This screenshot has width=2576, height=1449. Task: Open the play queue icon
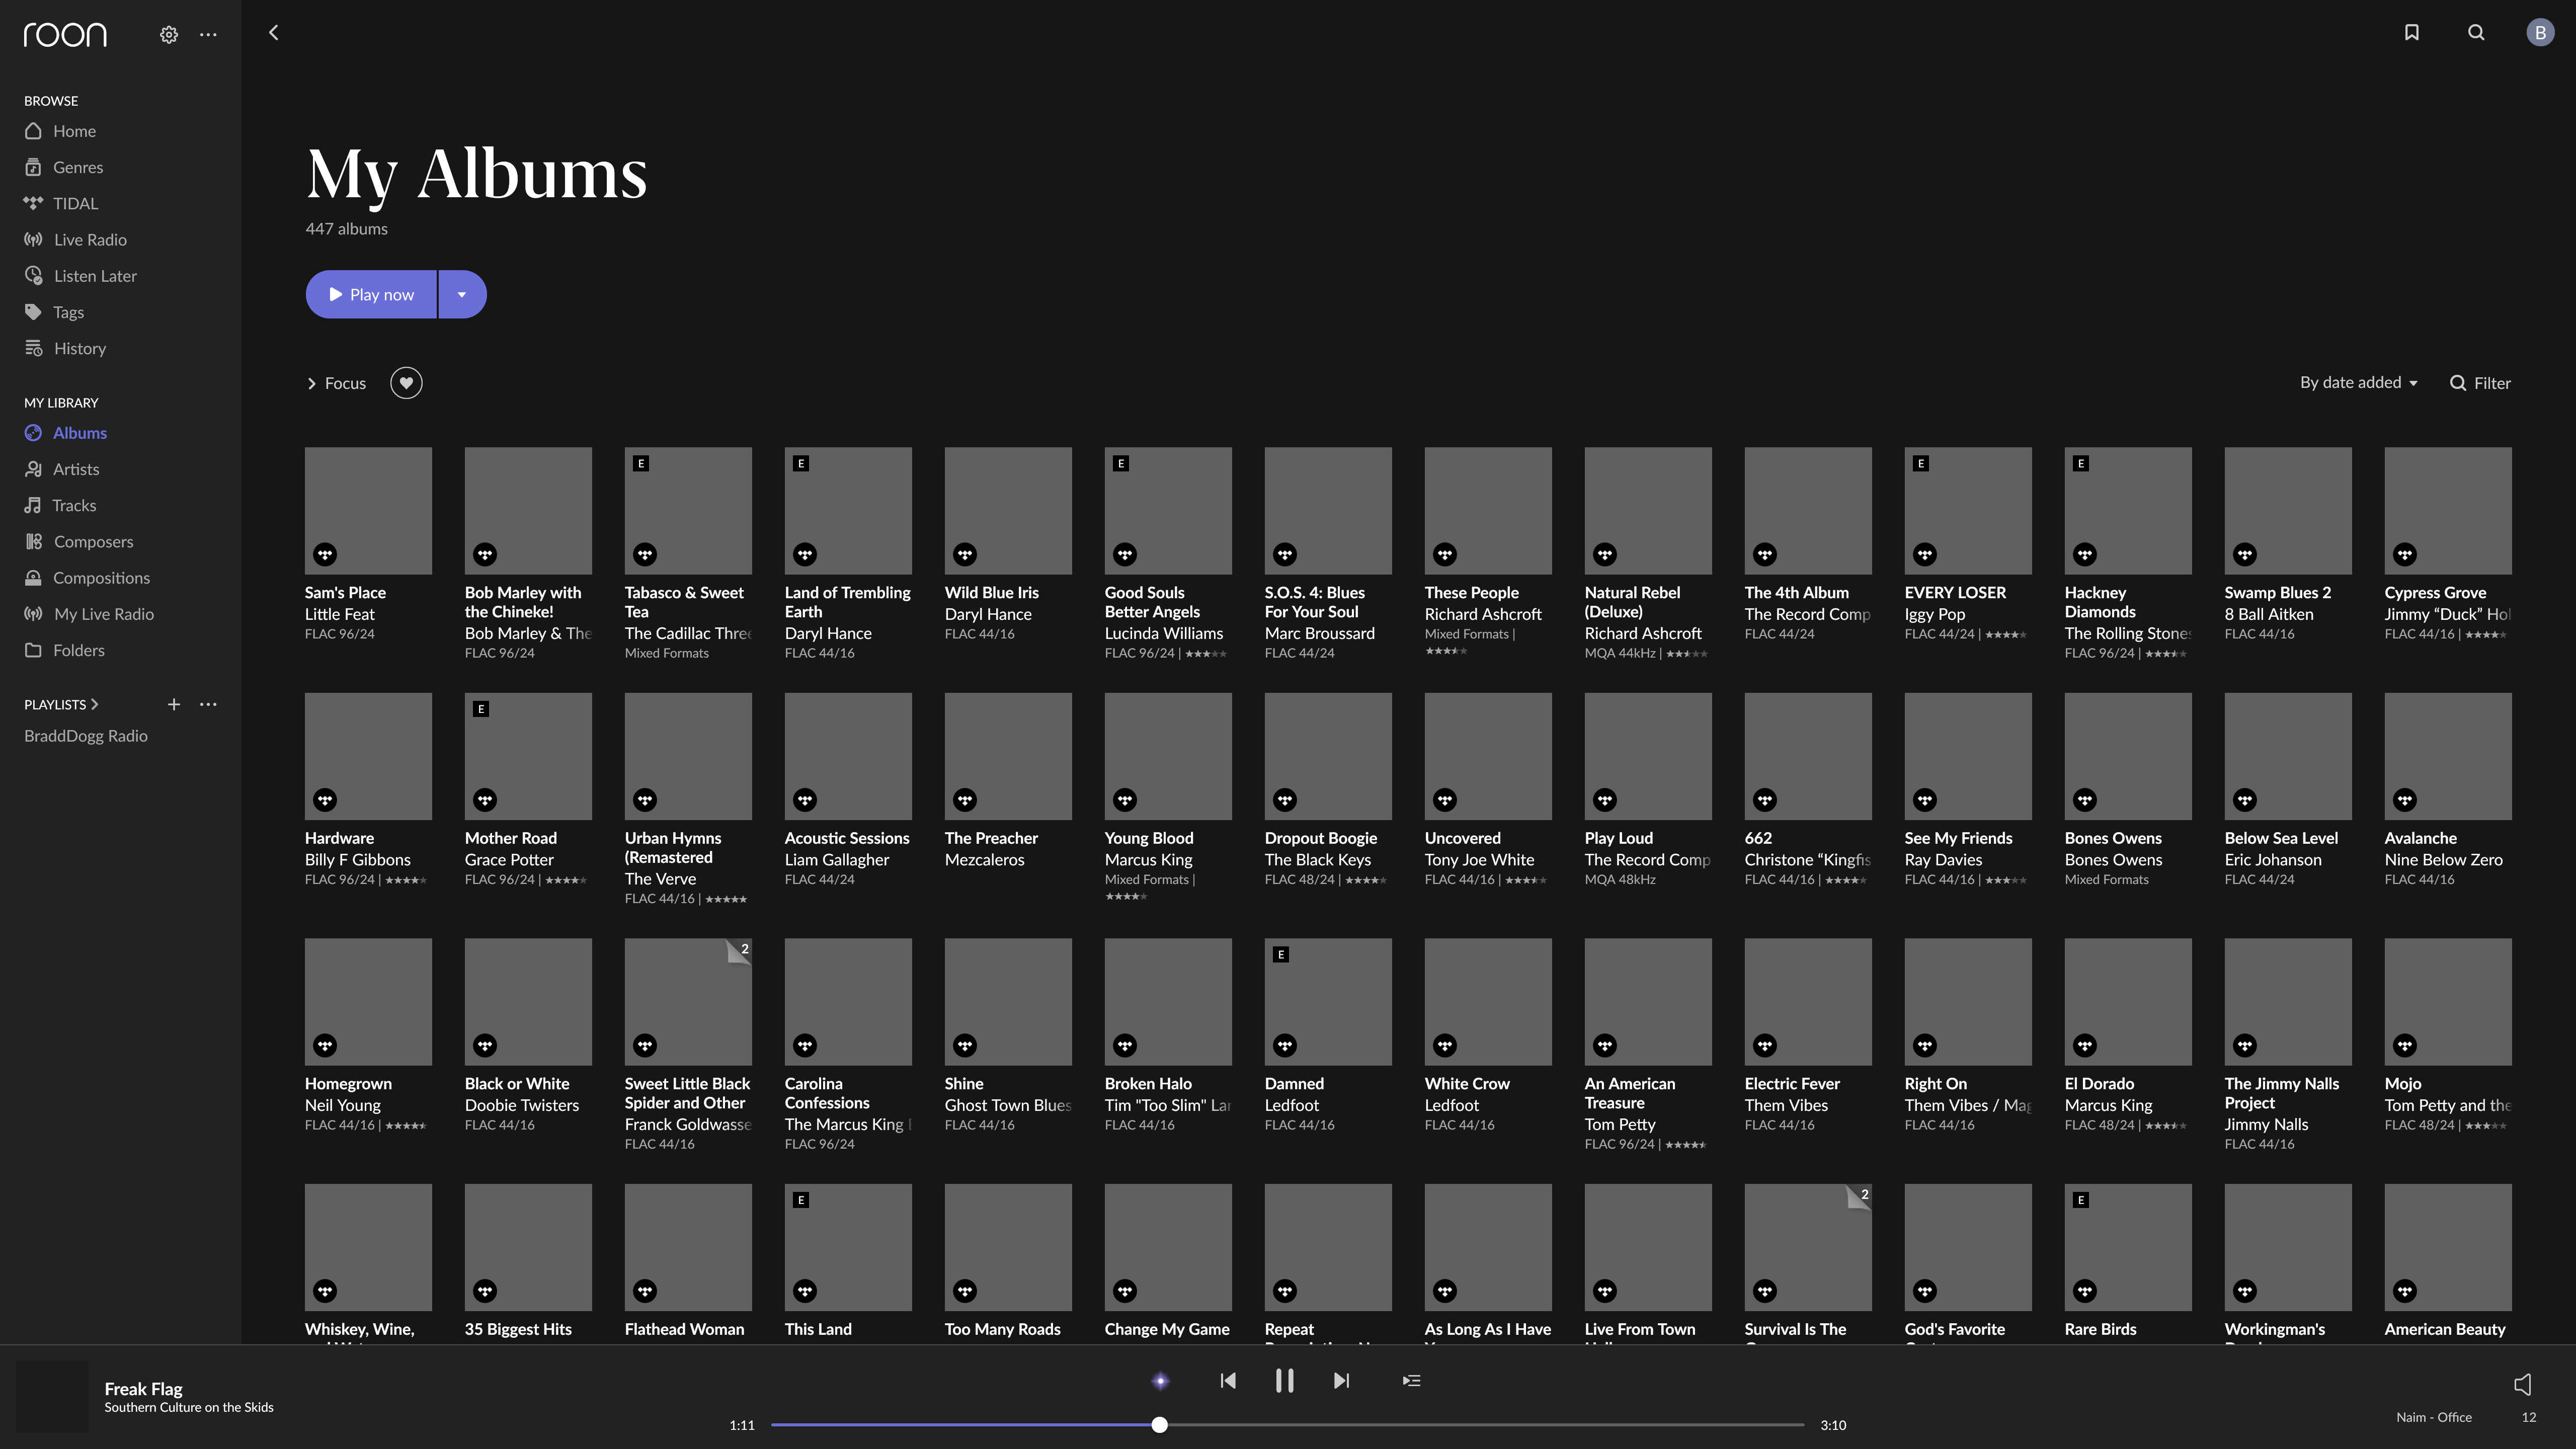tap(1411, 1381)
